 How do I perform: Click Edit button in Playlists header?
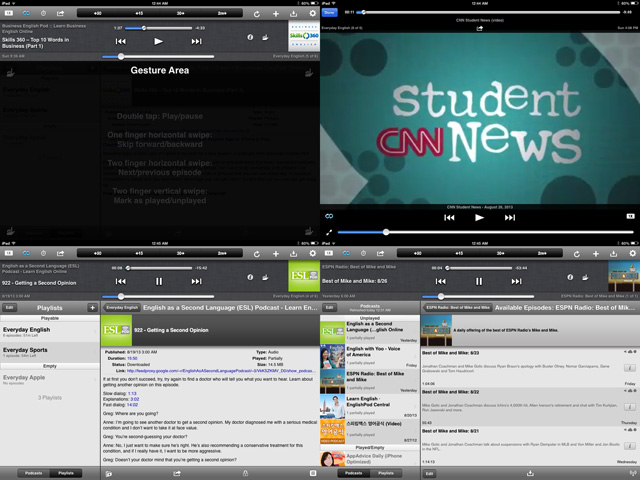tap(10, 308)
